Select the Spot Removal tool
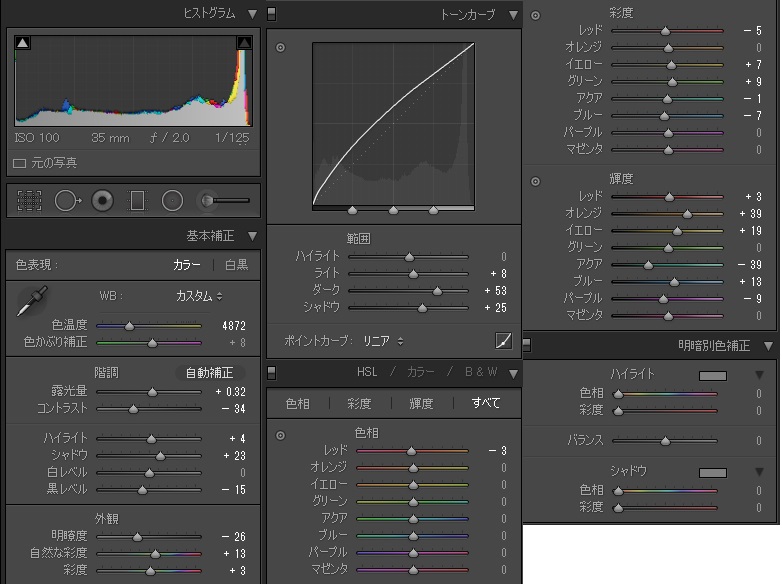The image size is (782, 584). click(68, 201)
